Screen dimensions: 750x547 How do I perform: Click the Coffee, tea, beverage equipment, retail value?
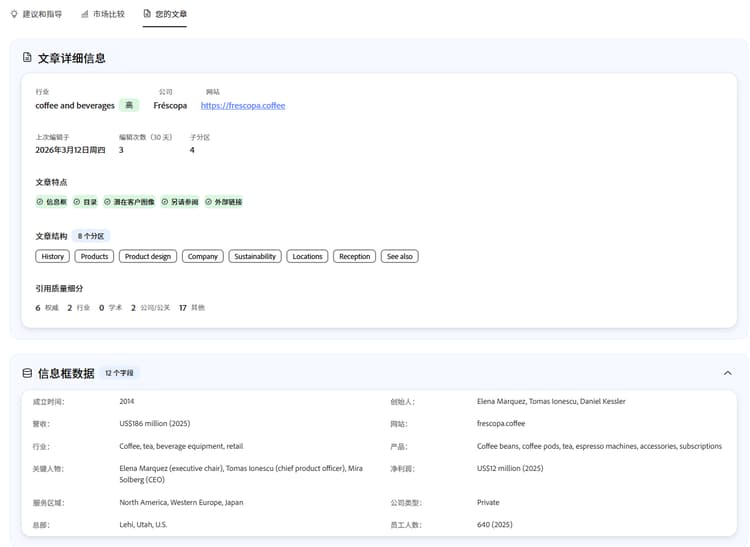point(181,446)
